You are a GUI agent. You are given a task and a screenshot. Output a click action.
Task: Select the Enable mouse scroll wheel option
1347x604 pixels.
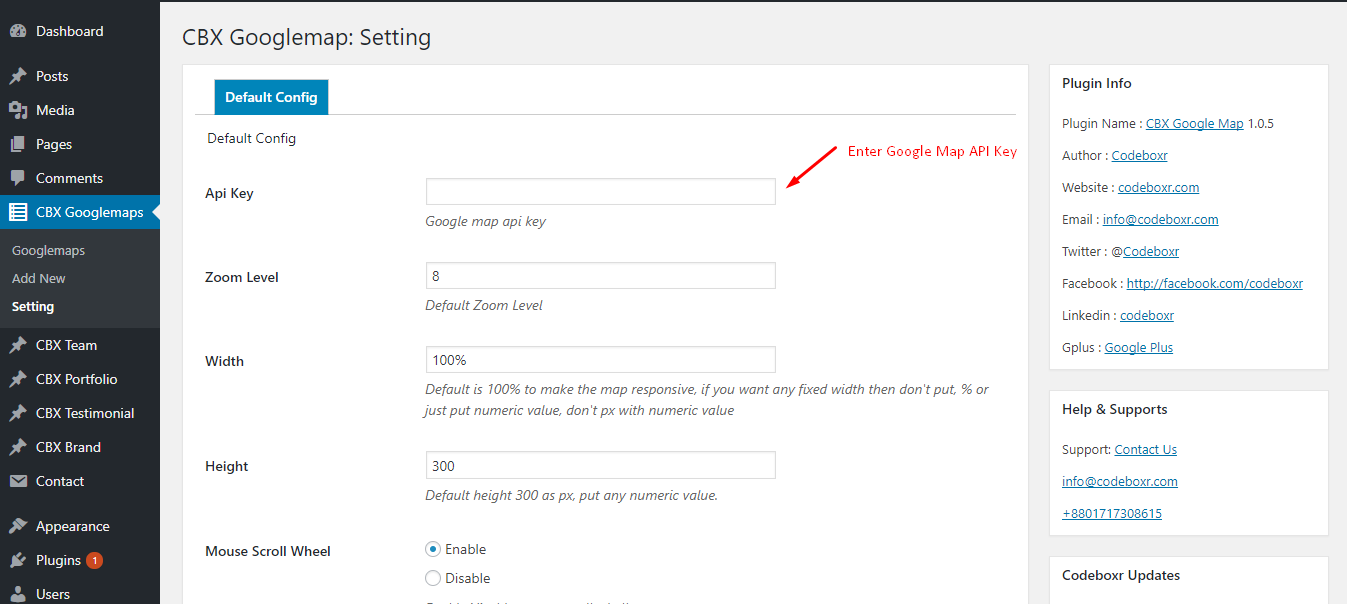(433, 549)
